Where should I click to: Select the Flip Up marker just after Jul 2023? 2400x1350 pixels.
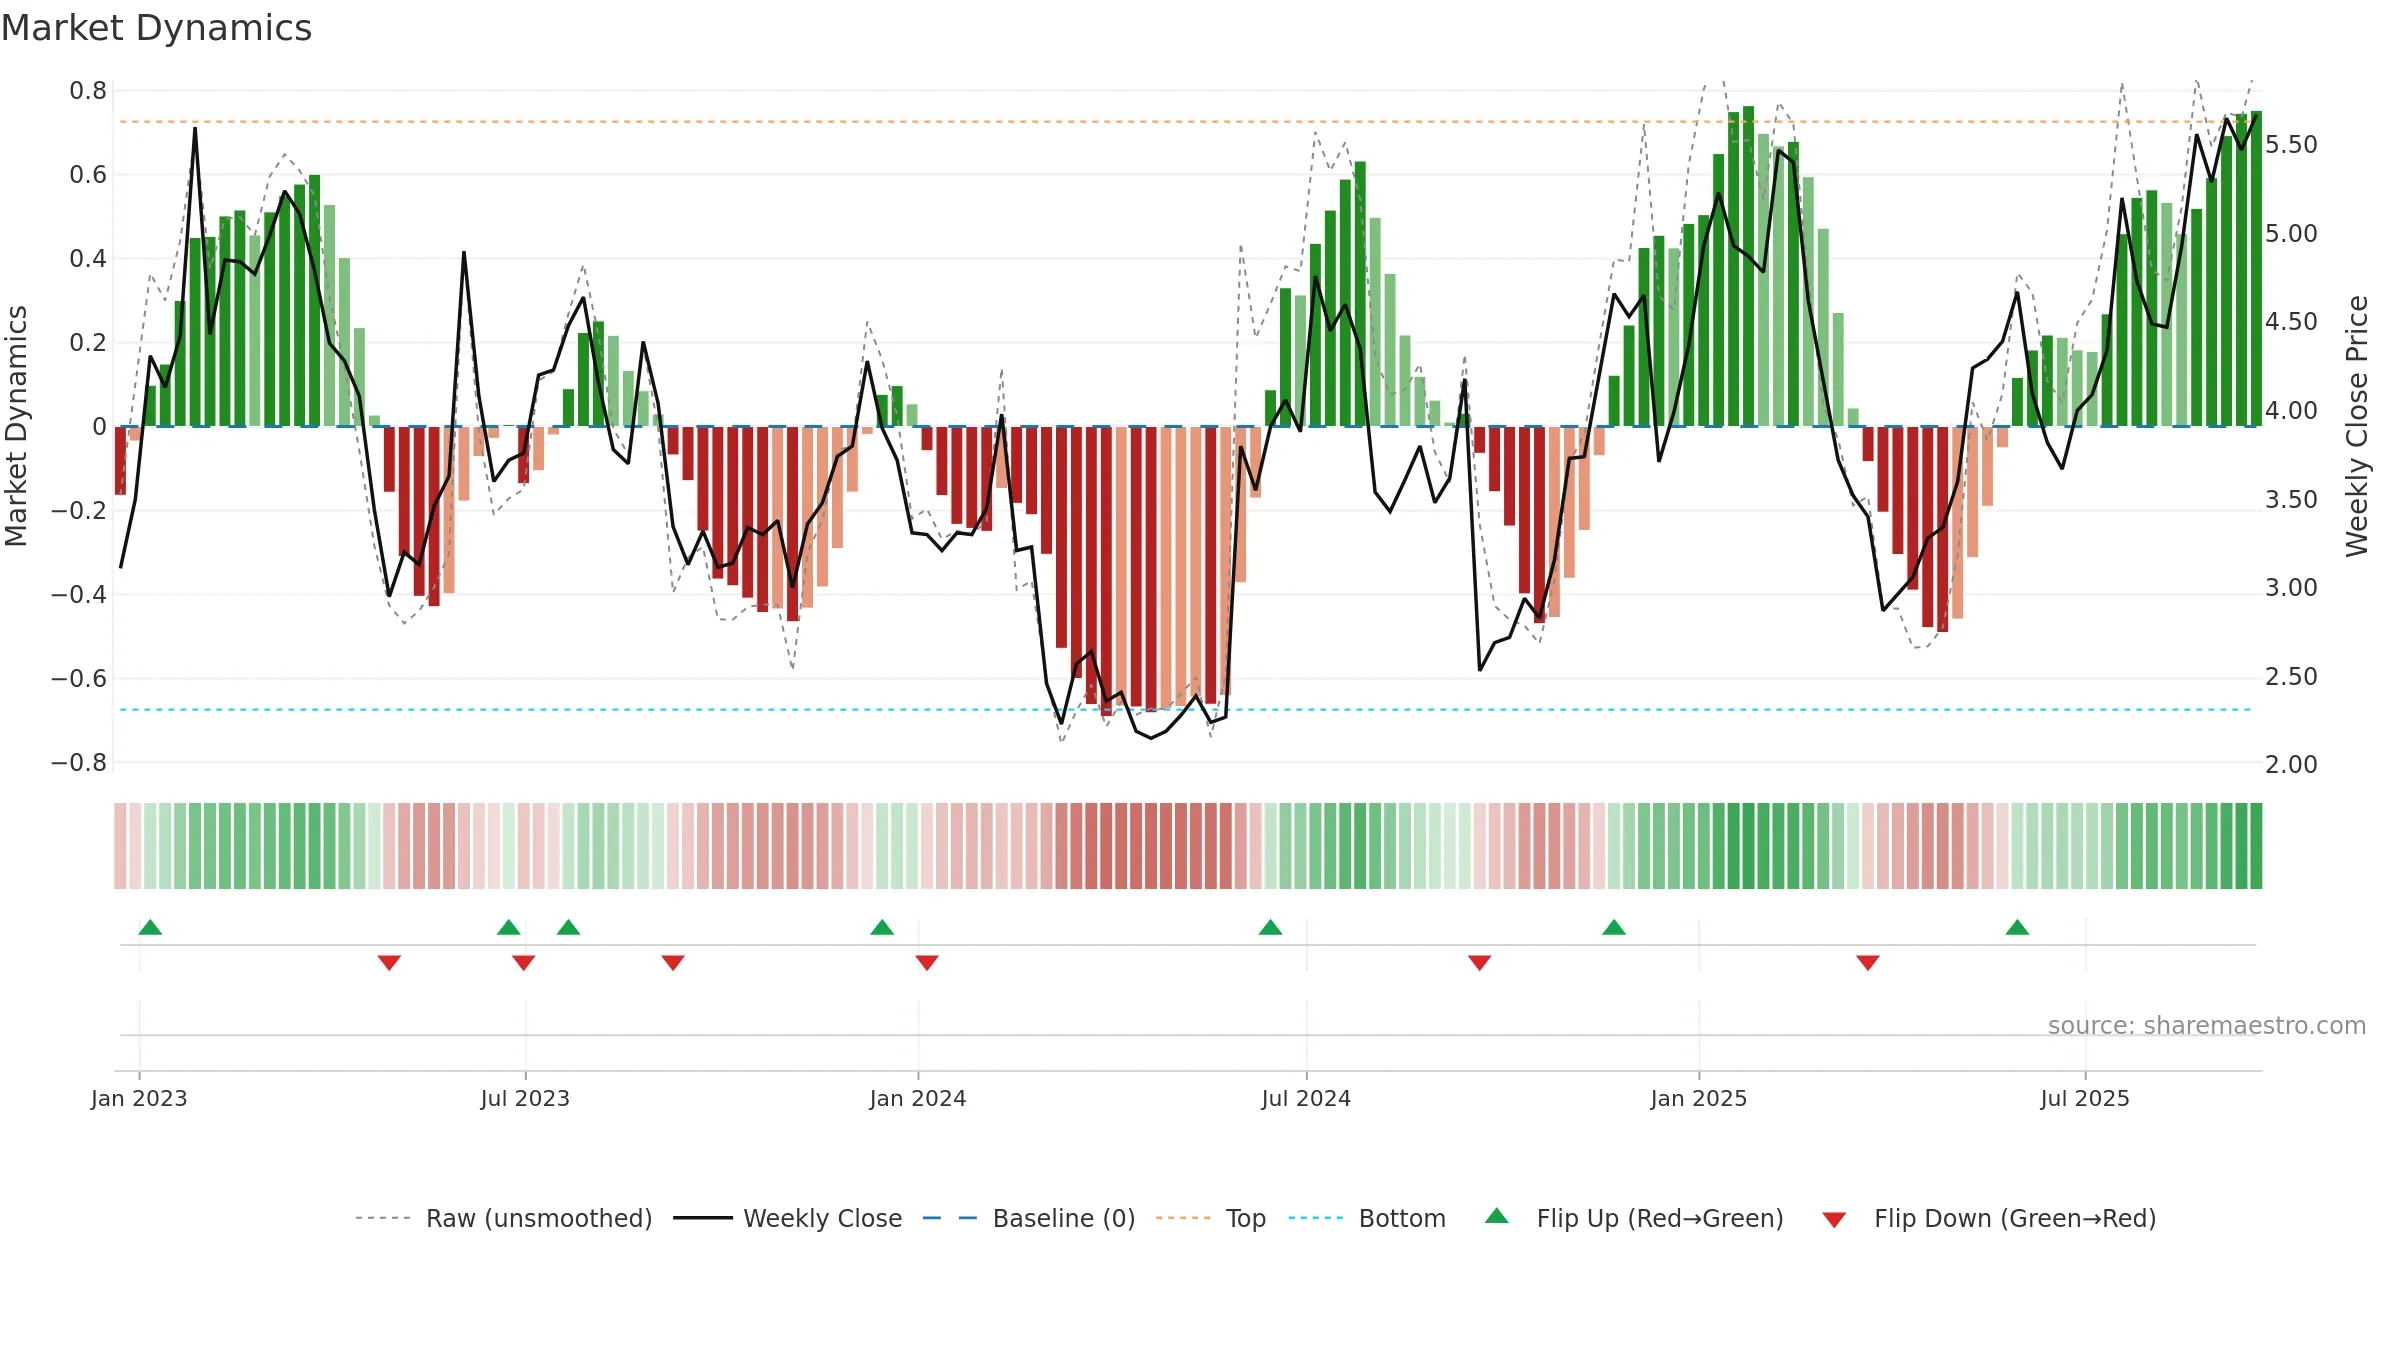(x=568, y=927)
